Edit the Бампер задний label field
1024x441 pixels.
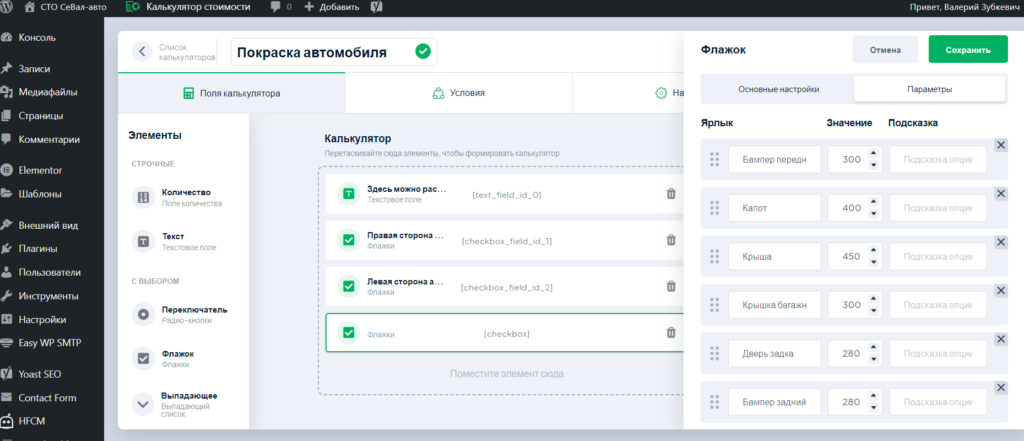coord(775,402)
